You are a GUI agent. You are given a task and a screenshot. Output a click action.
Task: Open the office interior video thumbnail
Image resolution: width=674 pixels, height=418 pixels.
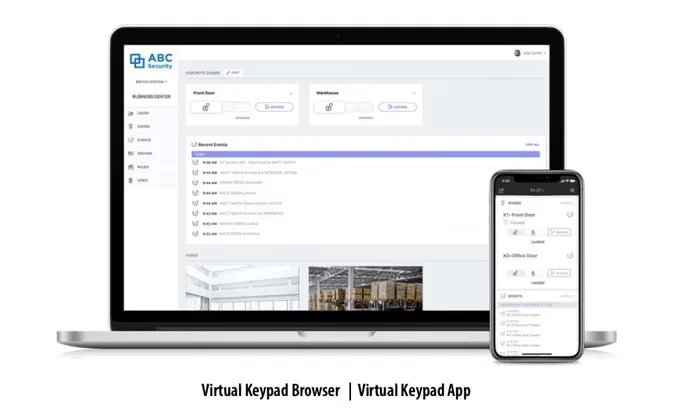242,288
